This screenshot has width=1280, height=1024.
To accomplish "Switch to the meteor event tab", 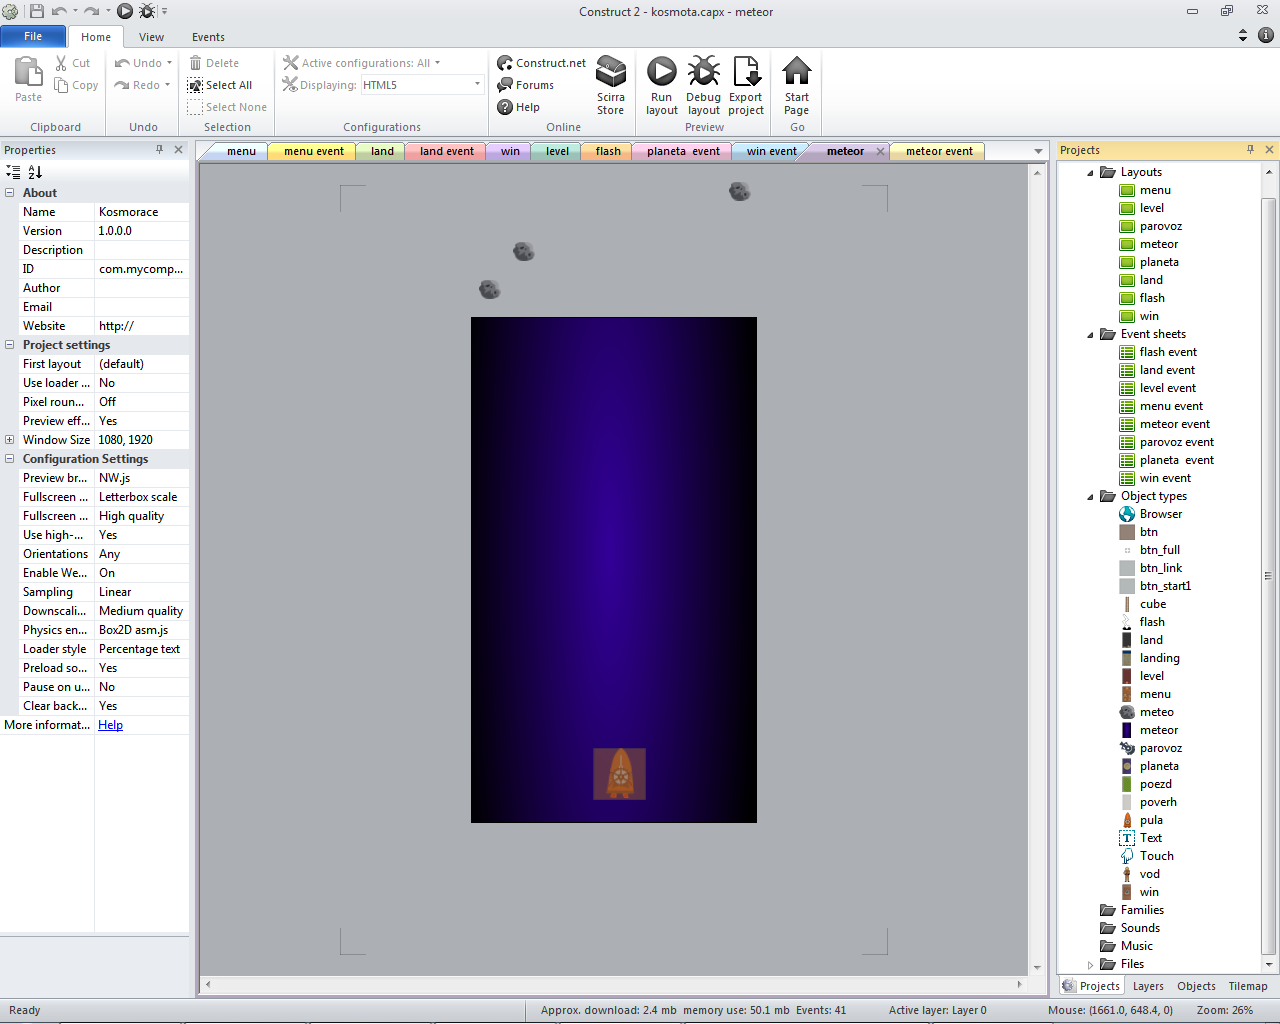I will coord(938,152).
